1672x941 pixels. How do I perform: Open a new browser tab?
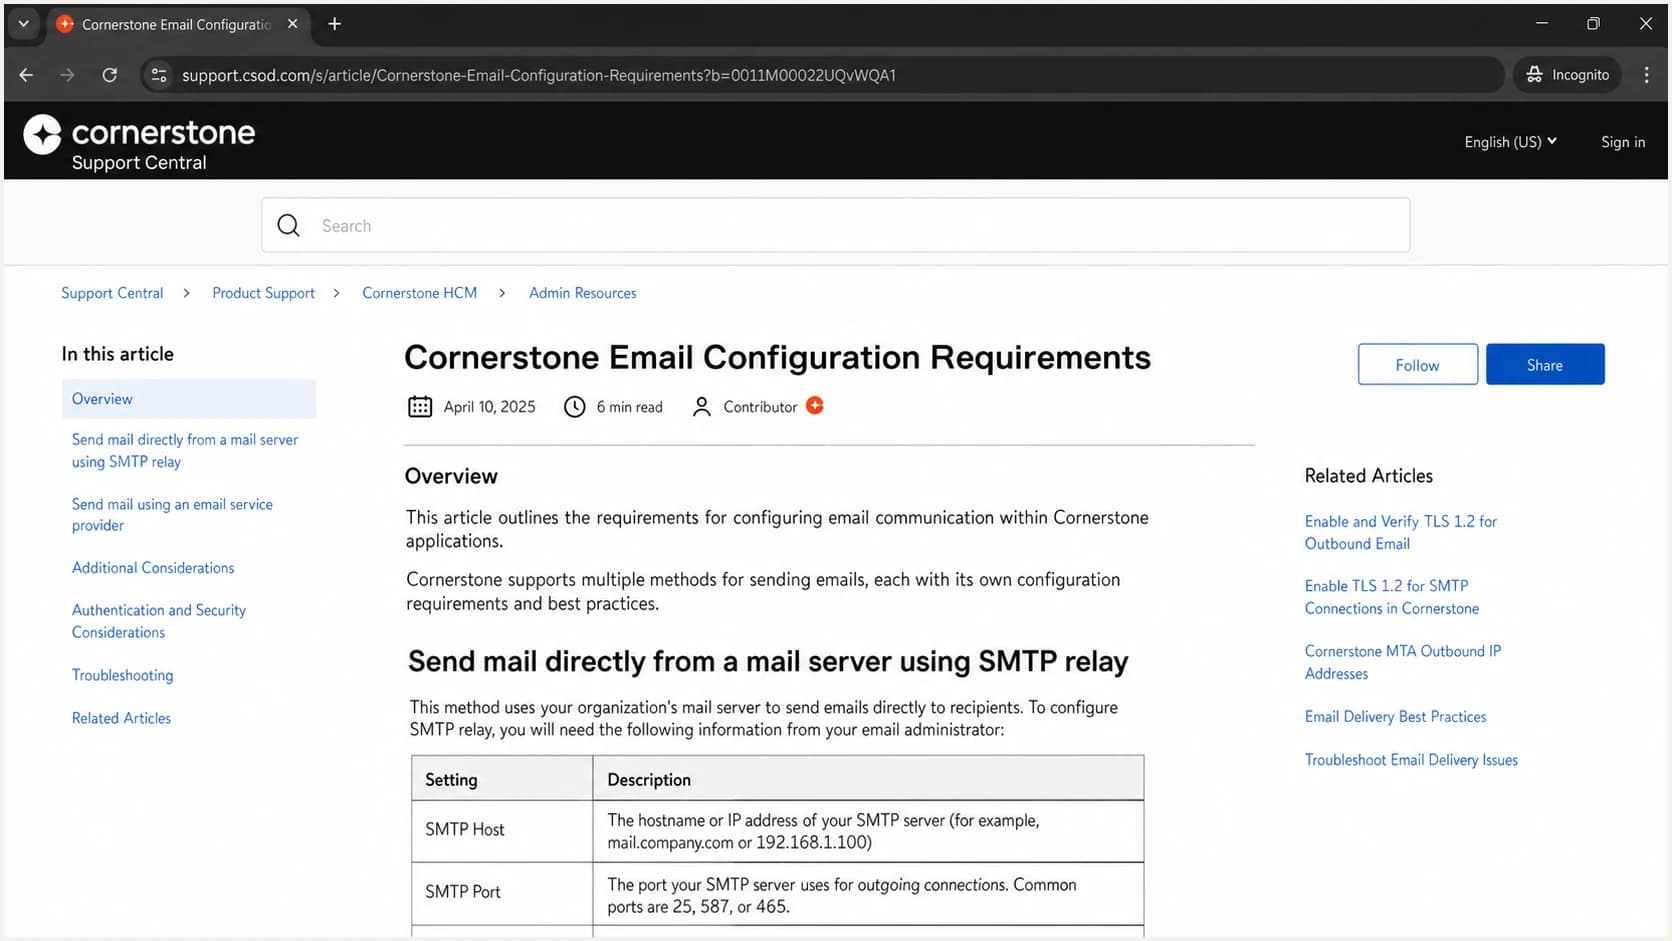point(334,24)
